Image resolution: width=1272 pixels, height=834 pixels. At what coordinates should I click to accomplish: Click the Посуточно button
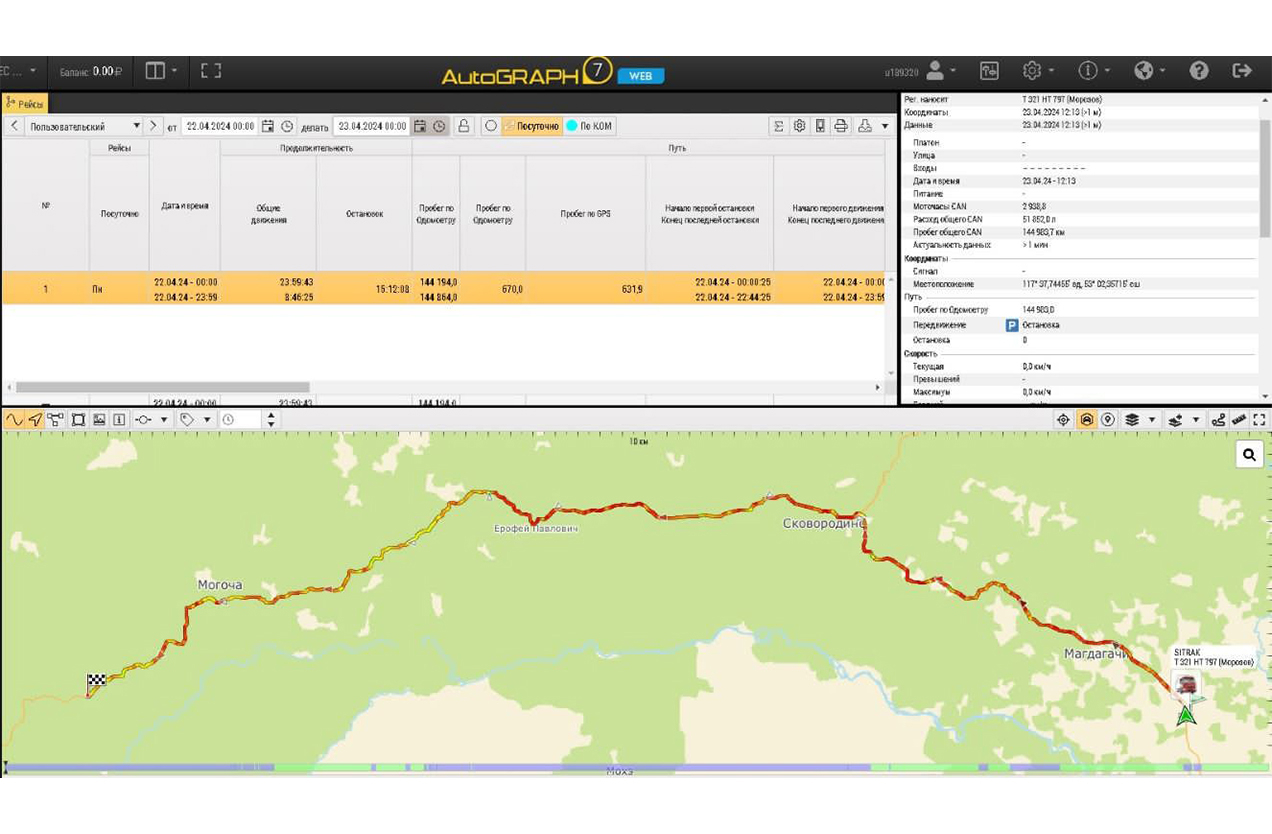pos(531,126)
